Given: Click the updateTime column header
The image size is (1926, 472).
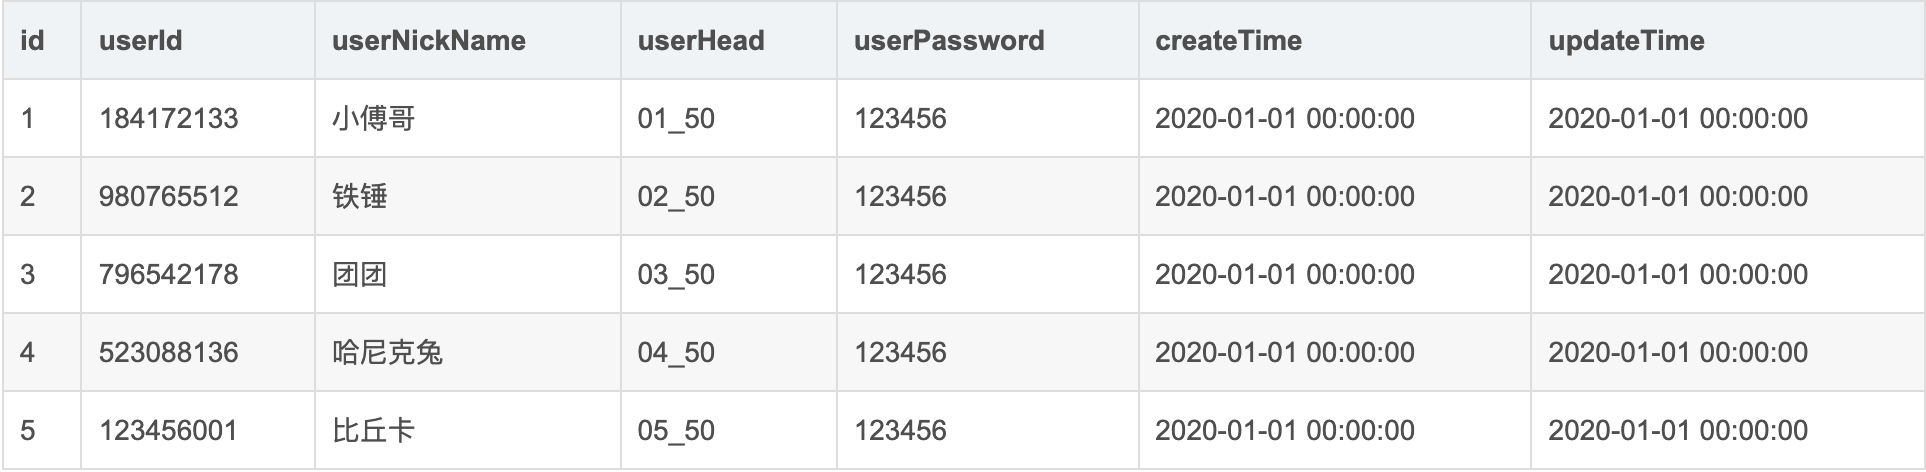Looking at the screenshot, I should coord(1626,41).
